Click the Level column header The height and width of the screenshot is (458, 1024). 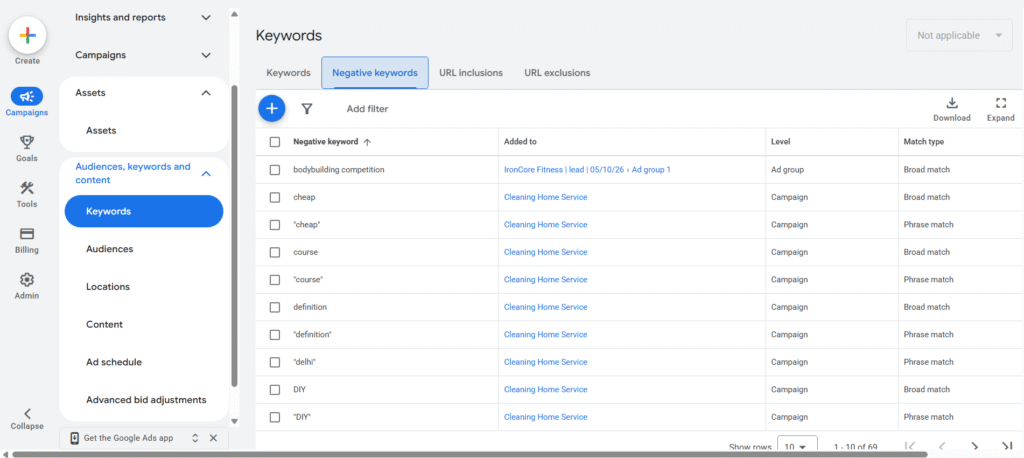click(x=780, y=142)
